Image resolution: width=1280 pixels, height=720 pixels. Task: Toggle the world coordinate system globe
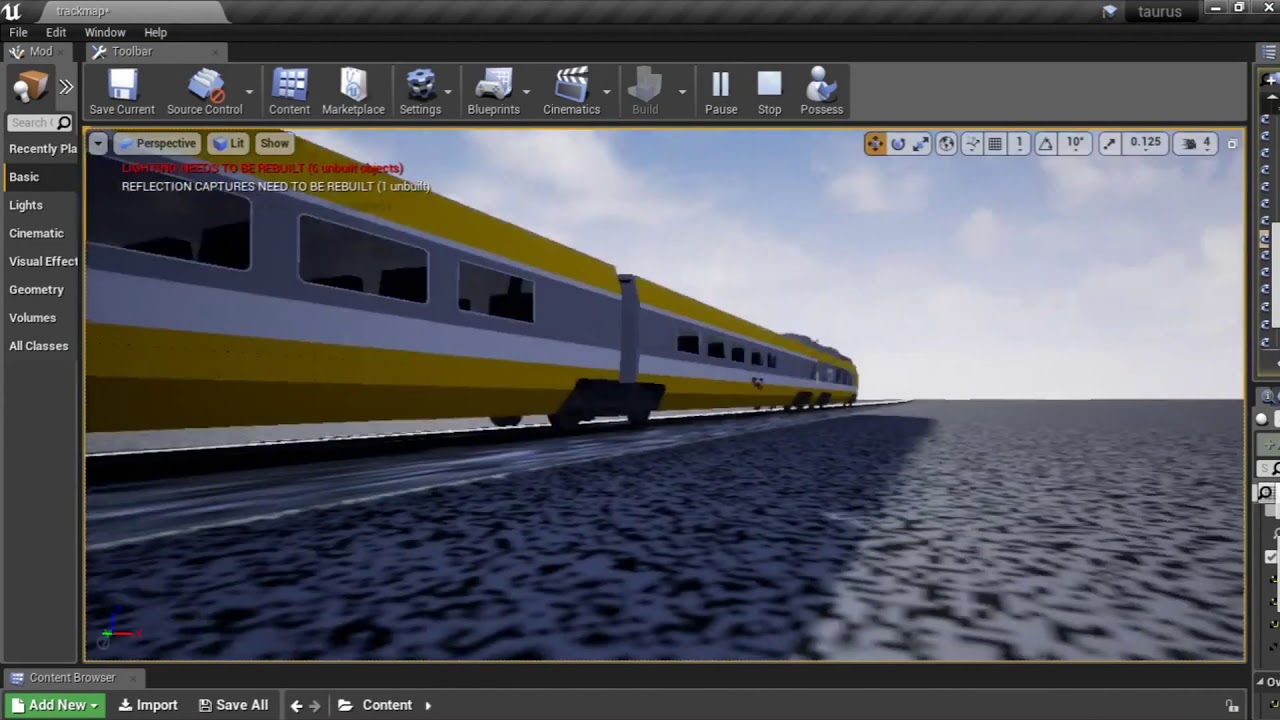[x=946, y=144]
